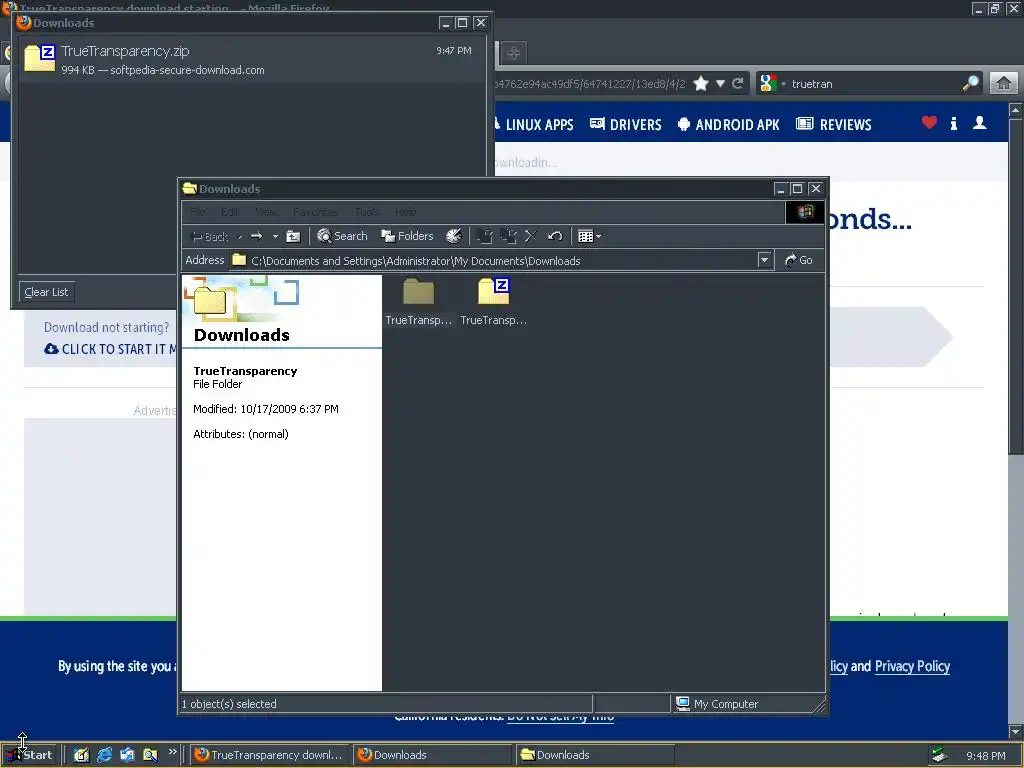
Task: Click red heart icon on Softpedia header
Action: point(929,122)
